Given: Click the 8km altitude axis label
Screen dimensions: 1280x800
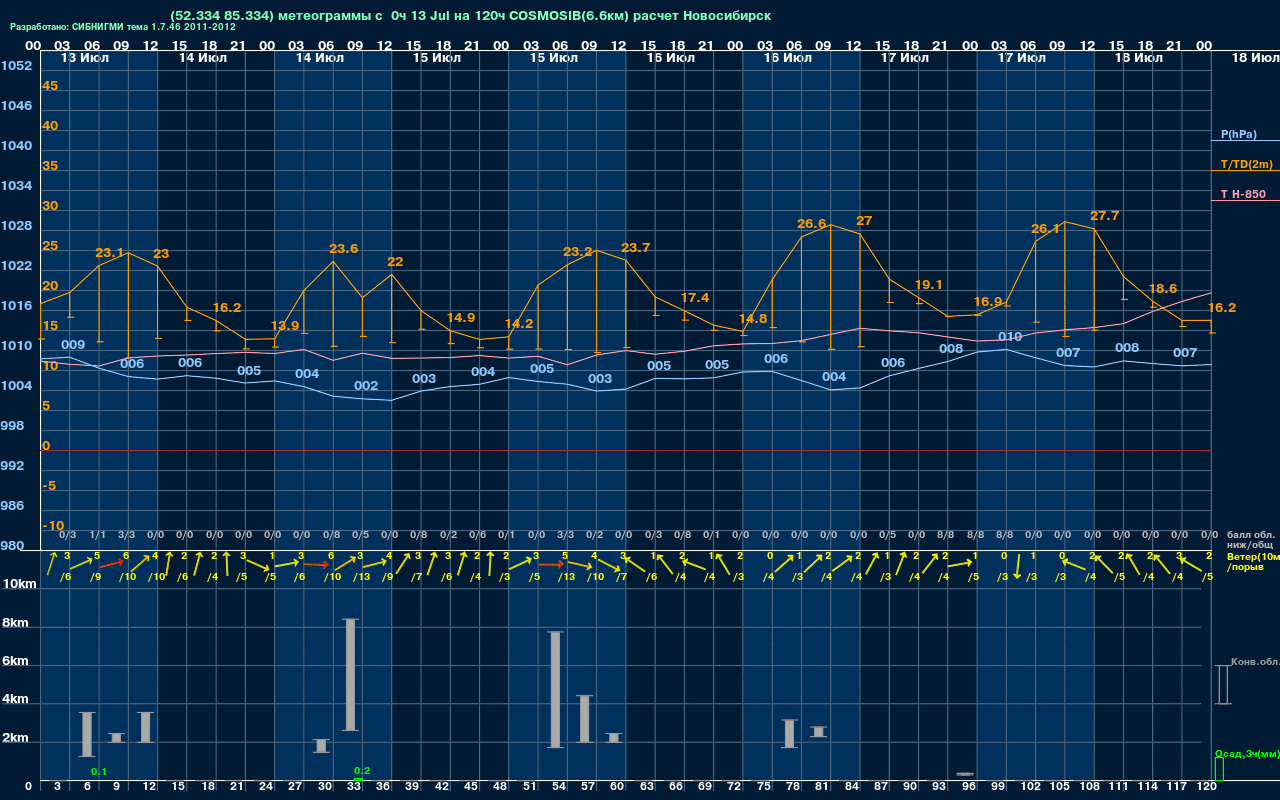Looking at the screenshot, I should point(17,623).
